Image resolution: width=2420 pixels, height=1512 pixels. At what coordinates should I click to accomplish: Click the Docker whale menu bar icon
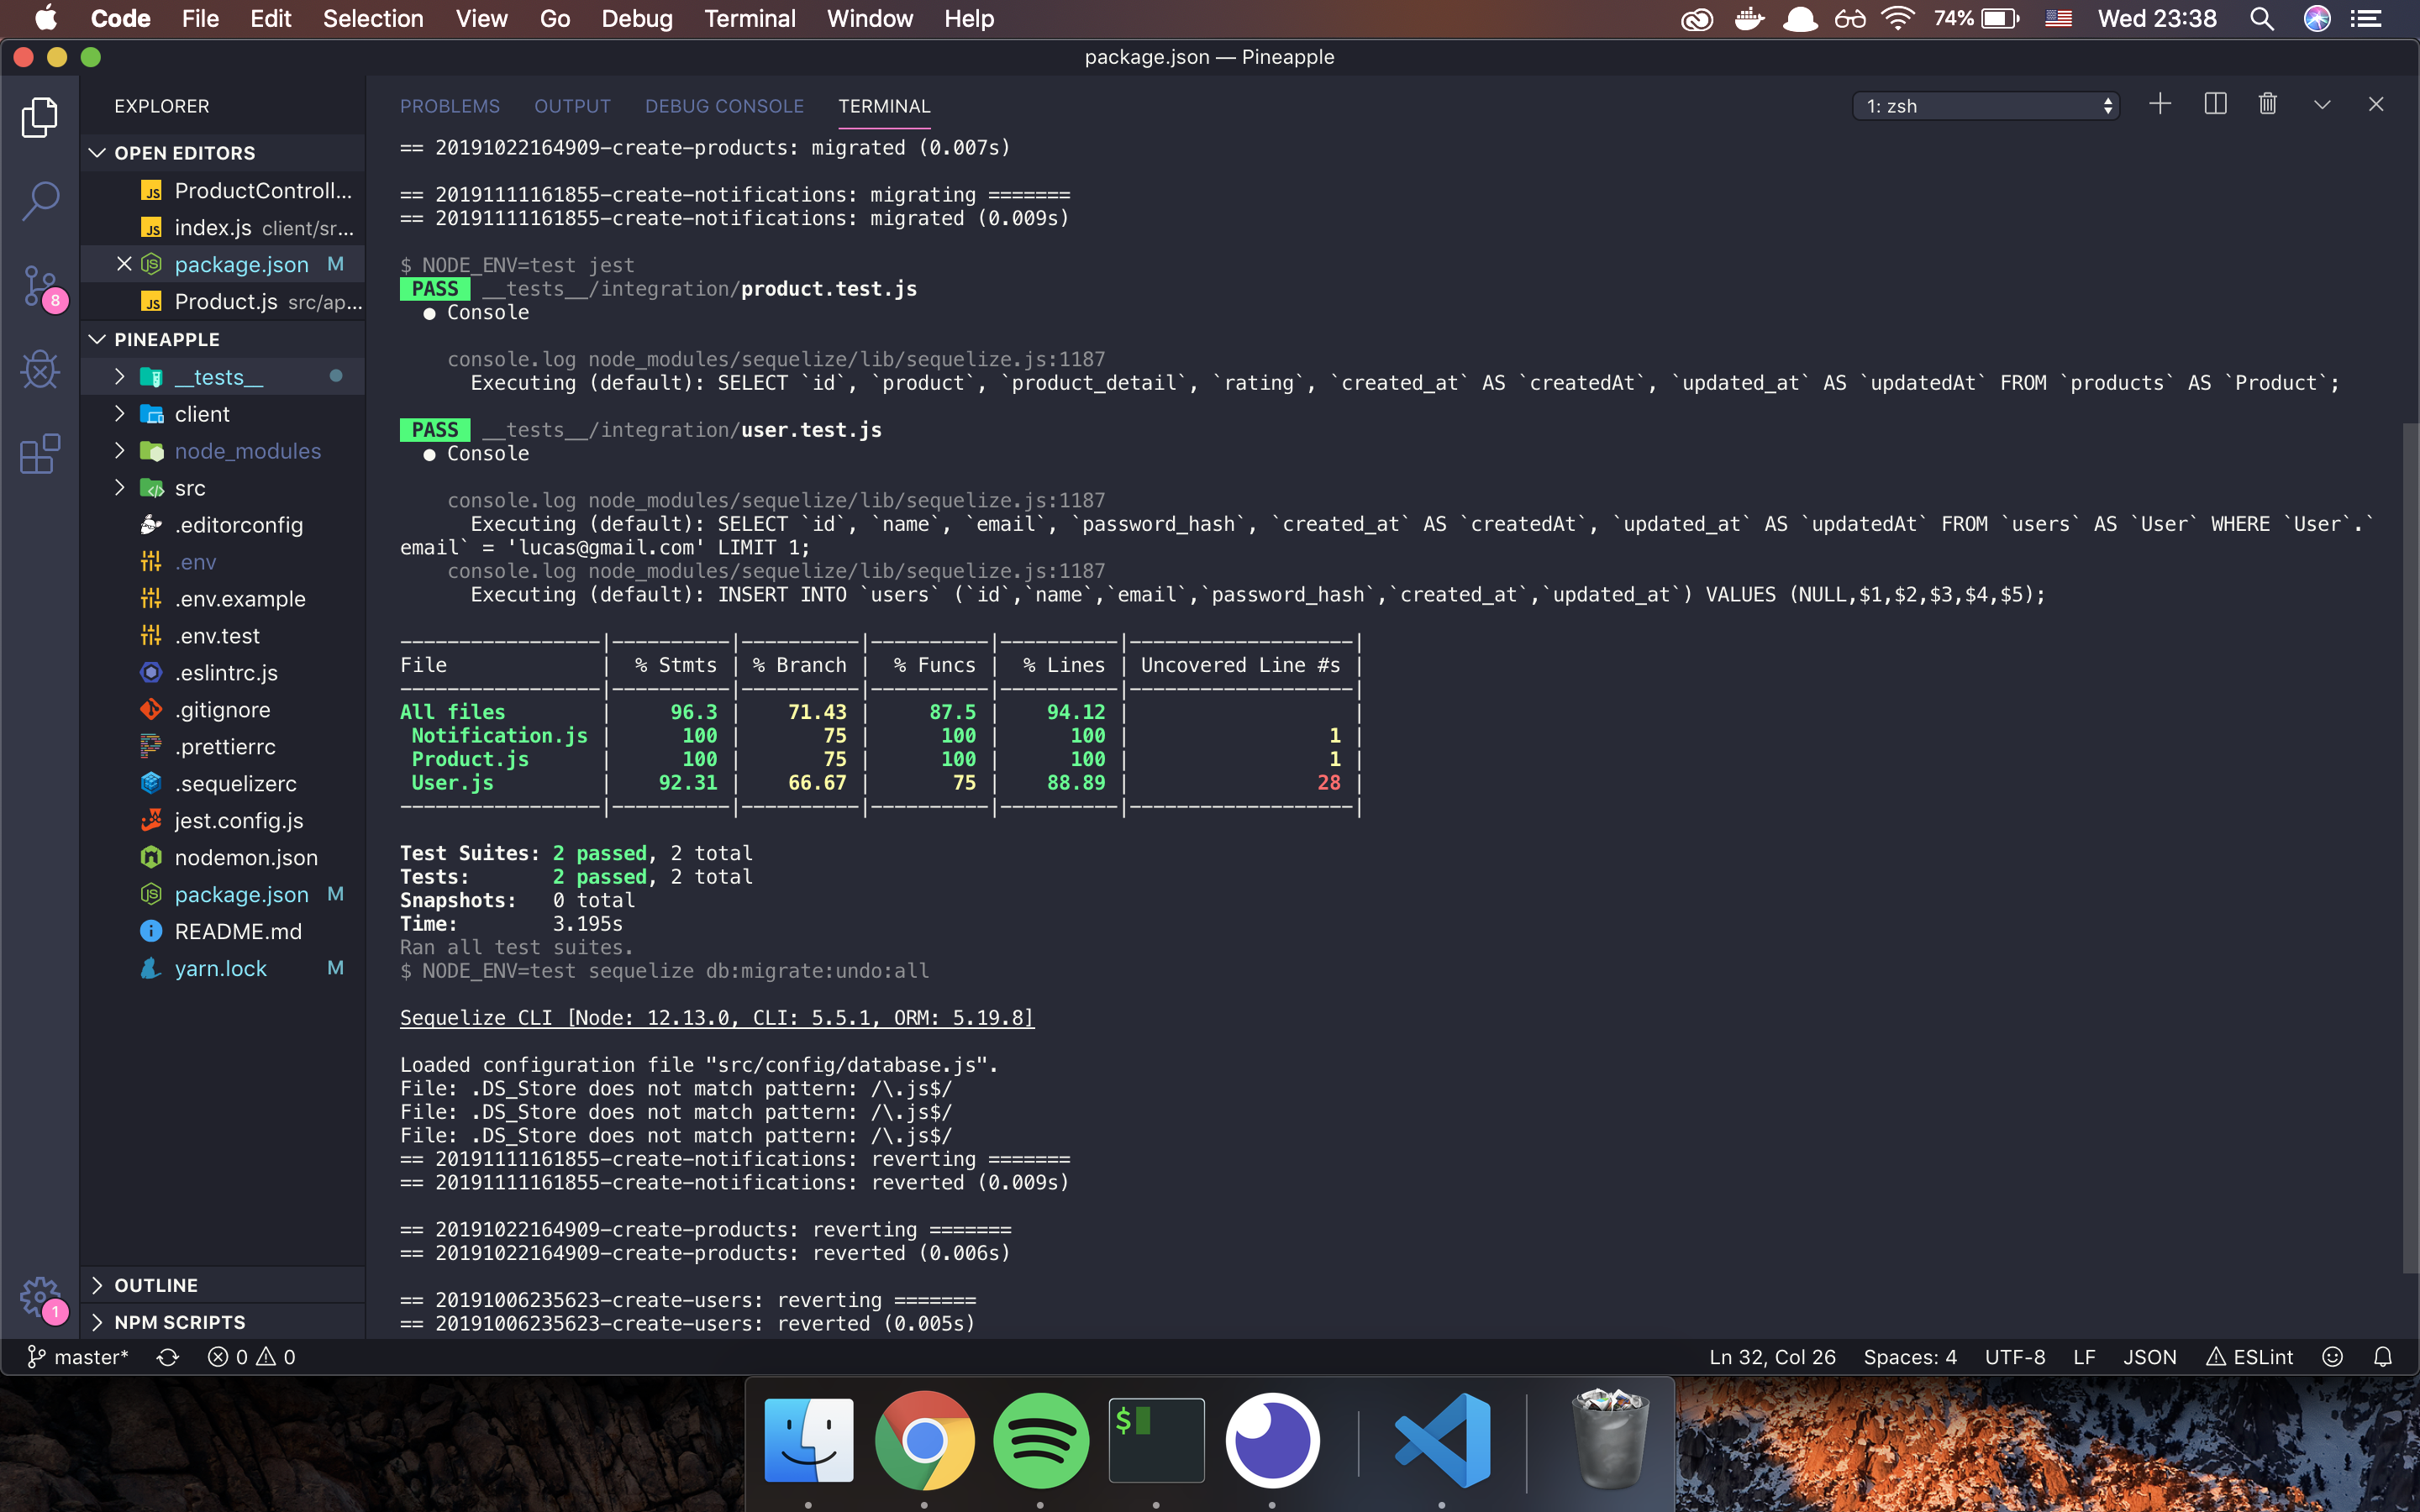point(1749,18)
